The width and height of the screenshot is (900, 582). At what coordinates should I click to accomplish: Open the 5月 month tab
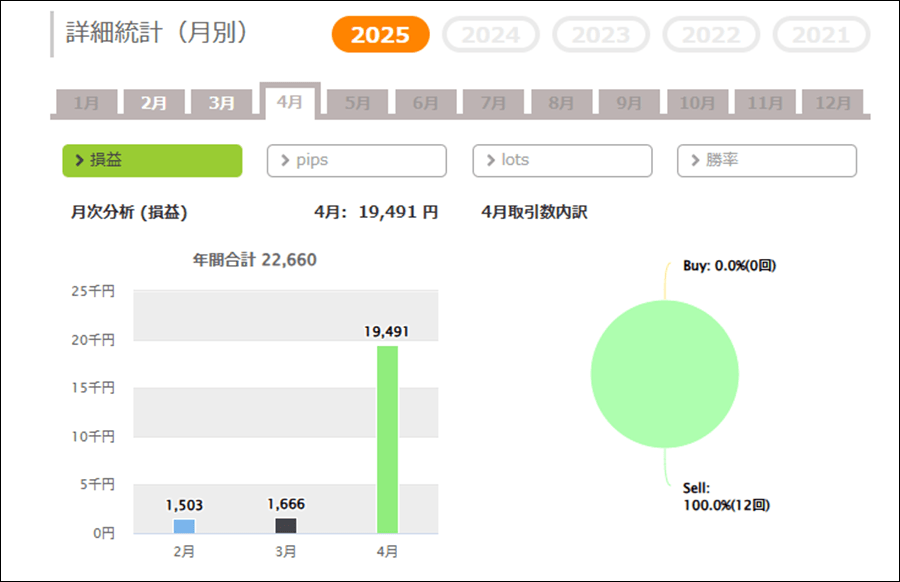[x=358, y=102]
